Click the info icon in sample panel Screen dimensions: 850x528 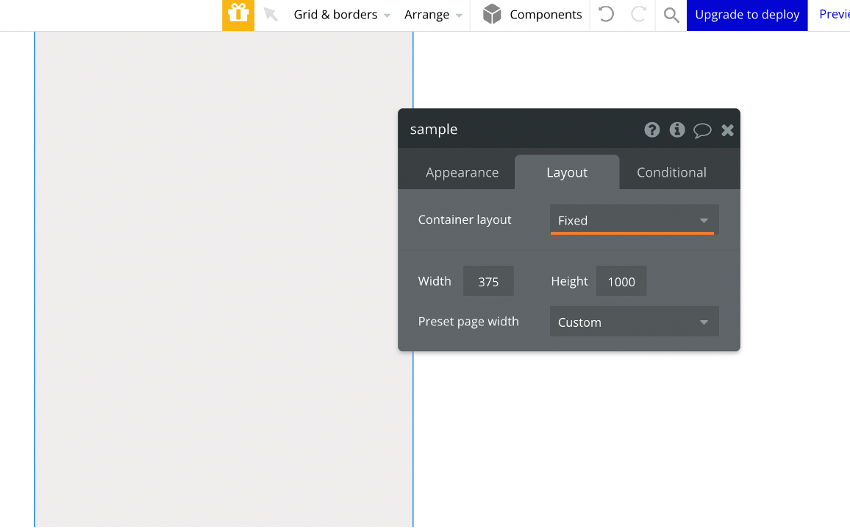click(x=677, y=130)
